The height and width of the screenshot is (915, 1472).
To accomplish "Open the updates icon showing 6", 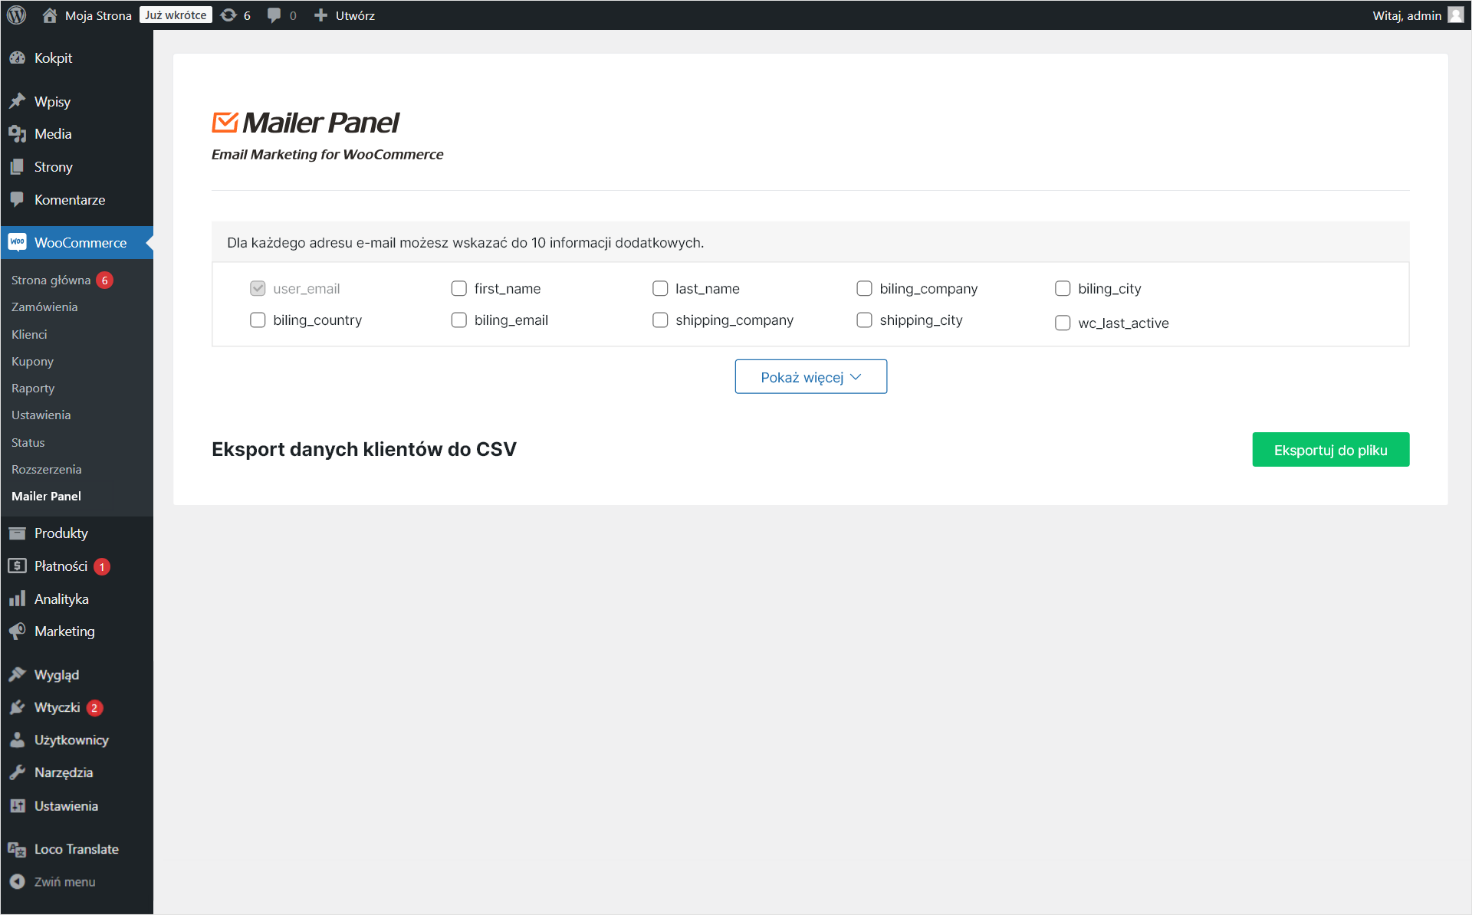I will (x=228, y=15).
